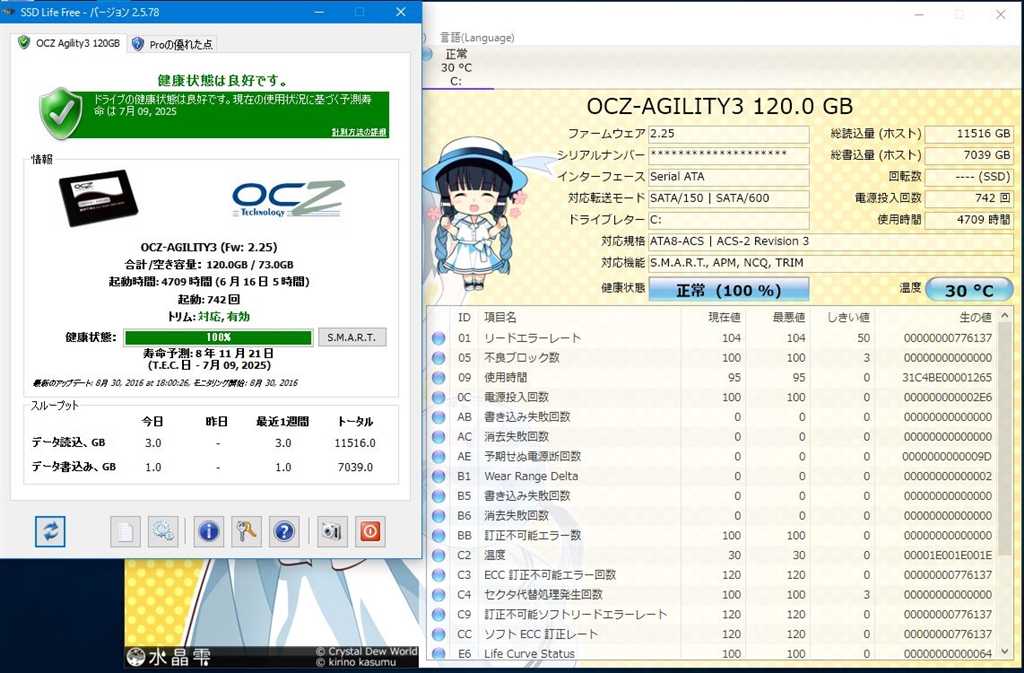Viewport: 1024px width, 673px height.
Task: Click the S.M.A.R.T. button
Action: [x=352, y=337]
